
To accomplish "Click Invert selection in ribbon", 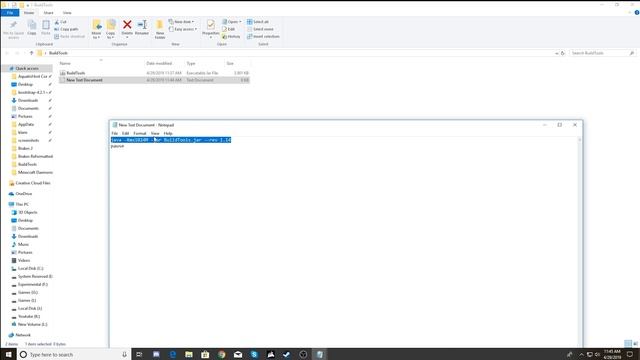I will pos(263,37).
